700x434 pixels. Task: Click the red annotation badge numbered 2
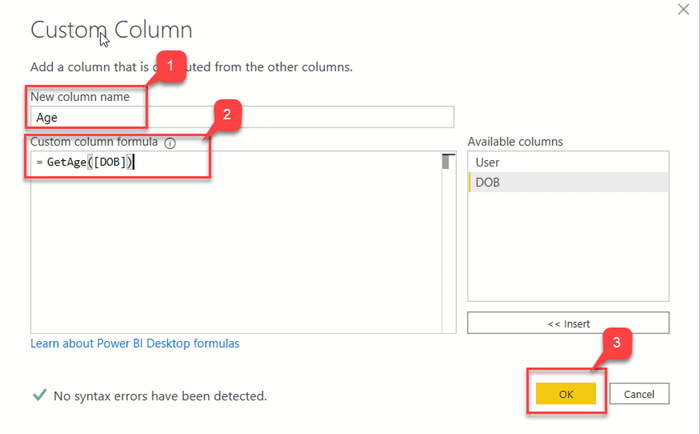coord(228,115)
